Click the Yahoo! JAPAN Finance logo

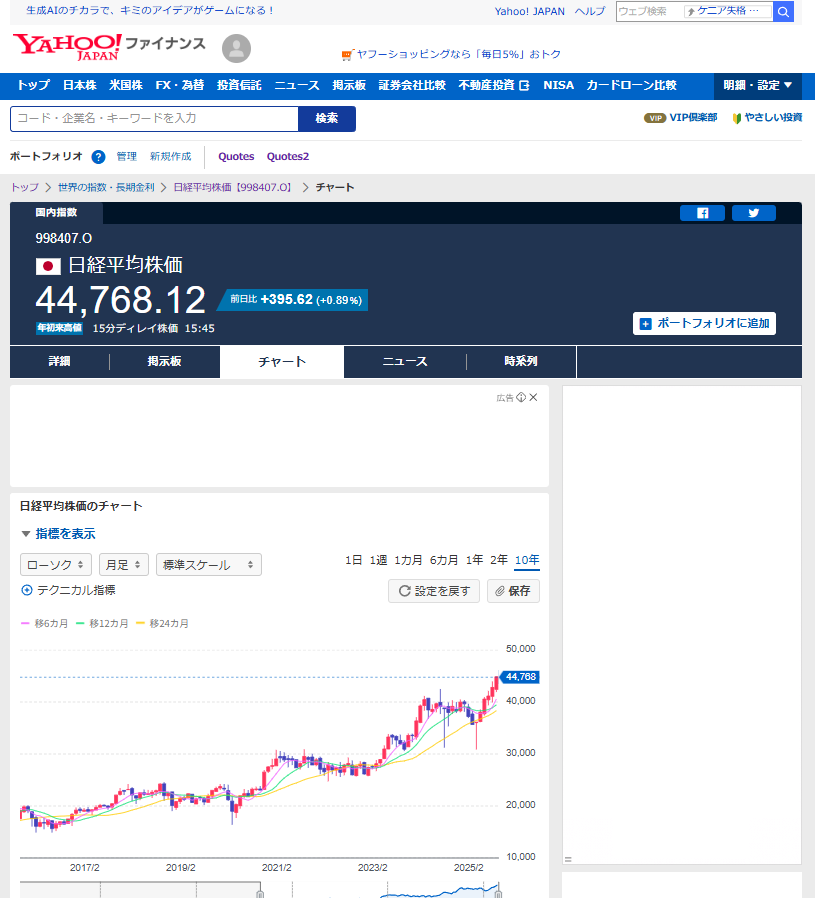coord(109,47)
